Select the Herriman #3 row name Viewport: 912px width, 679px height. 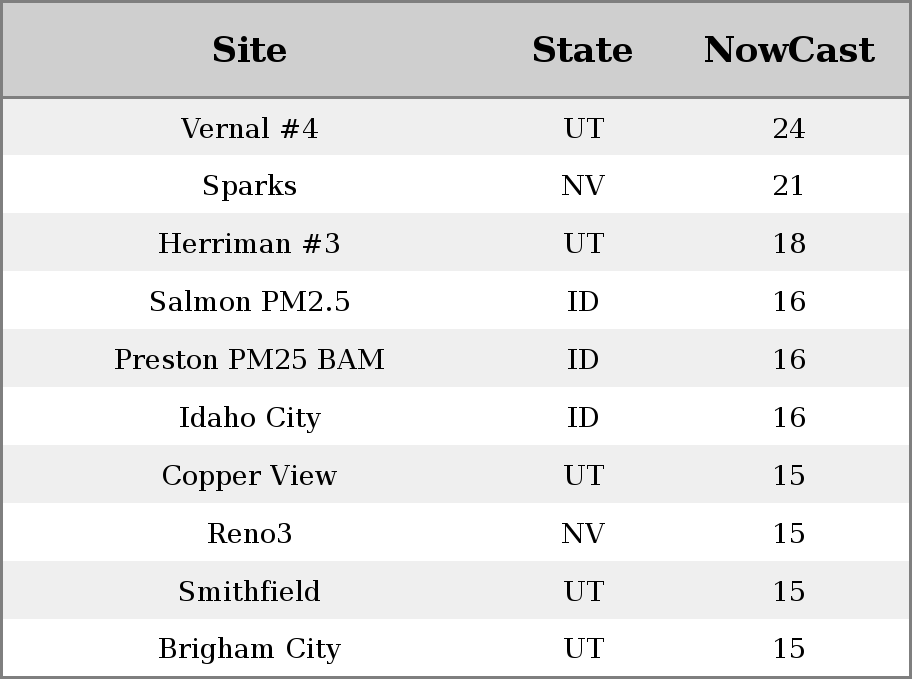tap(249, 244)
